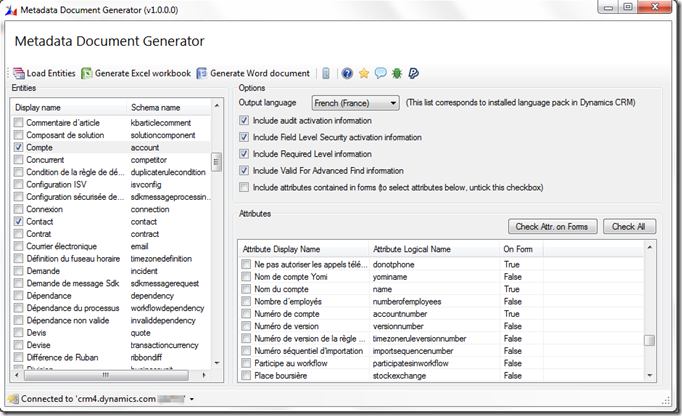Image resolution: width=682 pixels, height=416 pixels.
Task: Click the PayPal donate icon
Action: 413,73
